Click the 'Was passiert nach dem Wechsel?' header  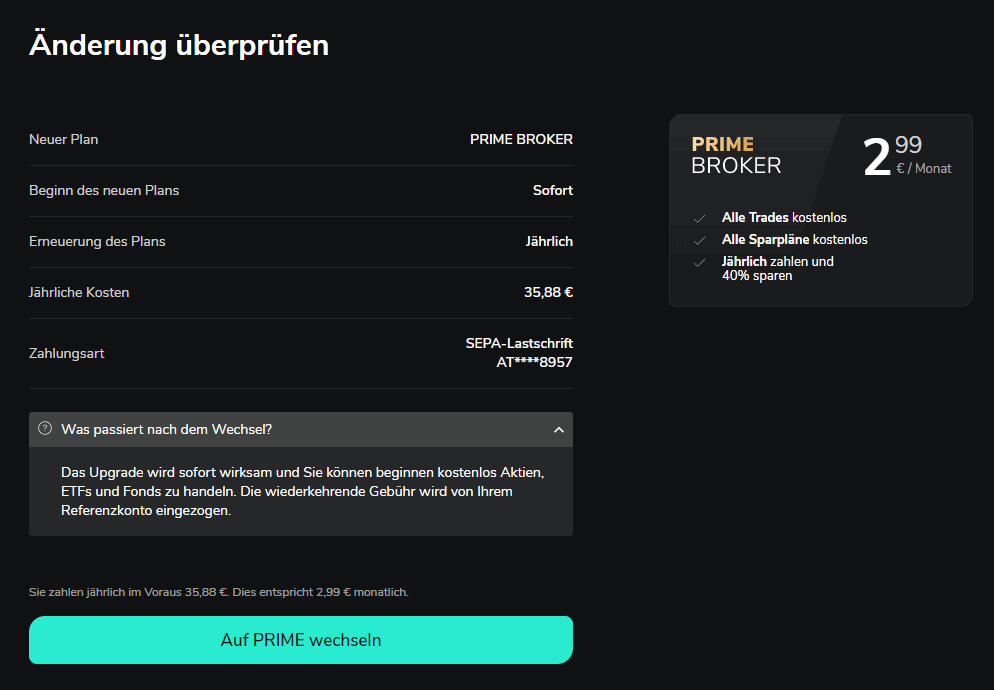(x=301, y=429)
